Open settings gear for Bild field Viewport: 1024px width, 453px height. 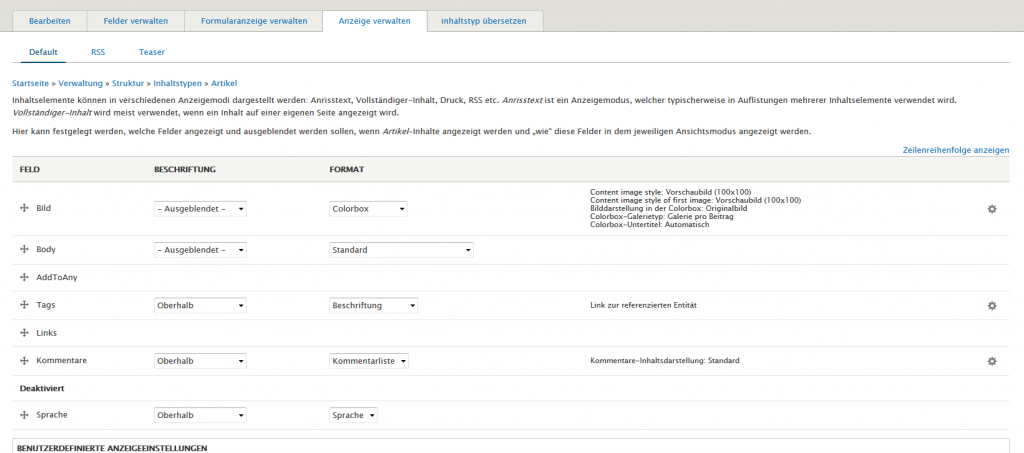point(991,209)
